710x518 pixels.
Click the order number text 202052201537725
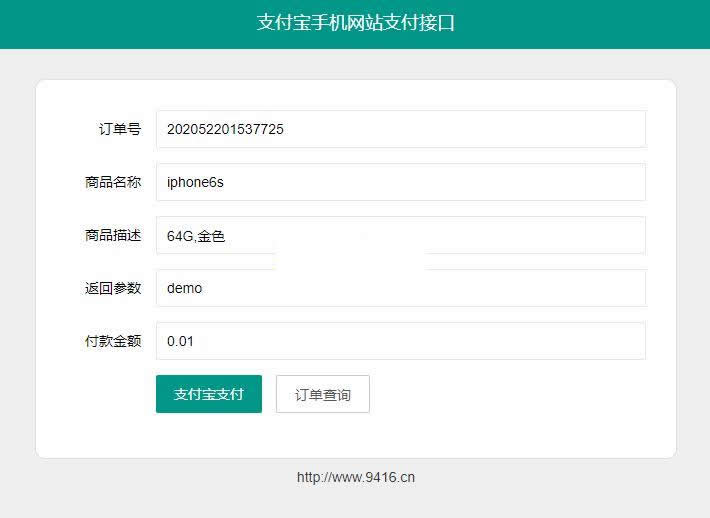225,129
